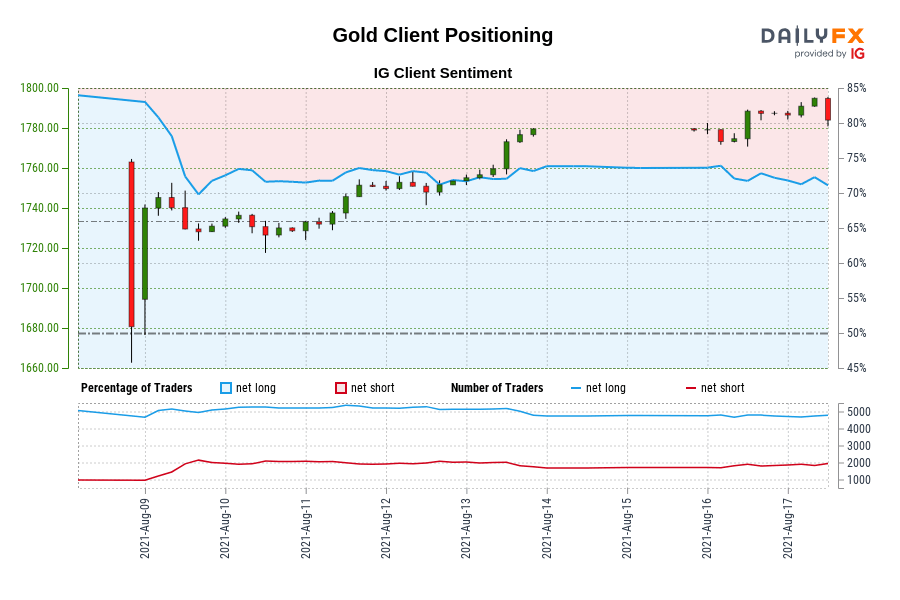Select the Gold Client Positioning title
Viewport: 900px width, 600px height.
pyautogui.click(x=442, y=35)
